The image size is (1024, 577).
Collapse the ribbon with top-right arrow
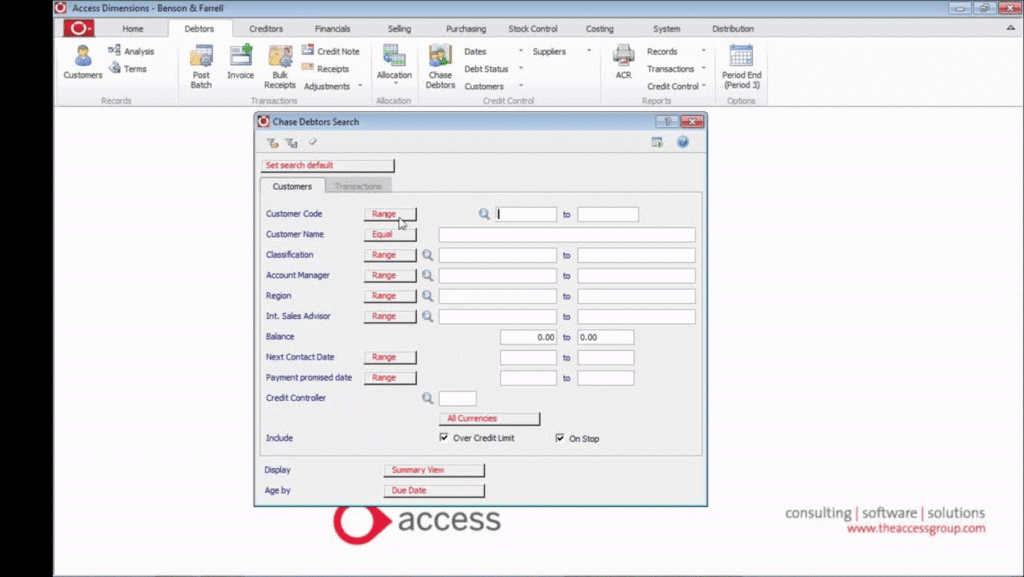coord(1010,28)
